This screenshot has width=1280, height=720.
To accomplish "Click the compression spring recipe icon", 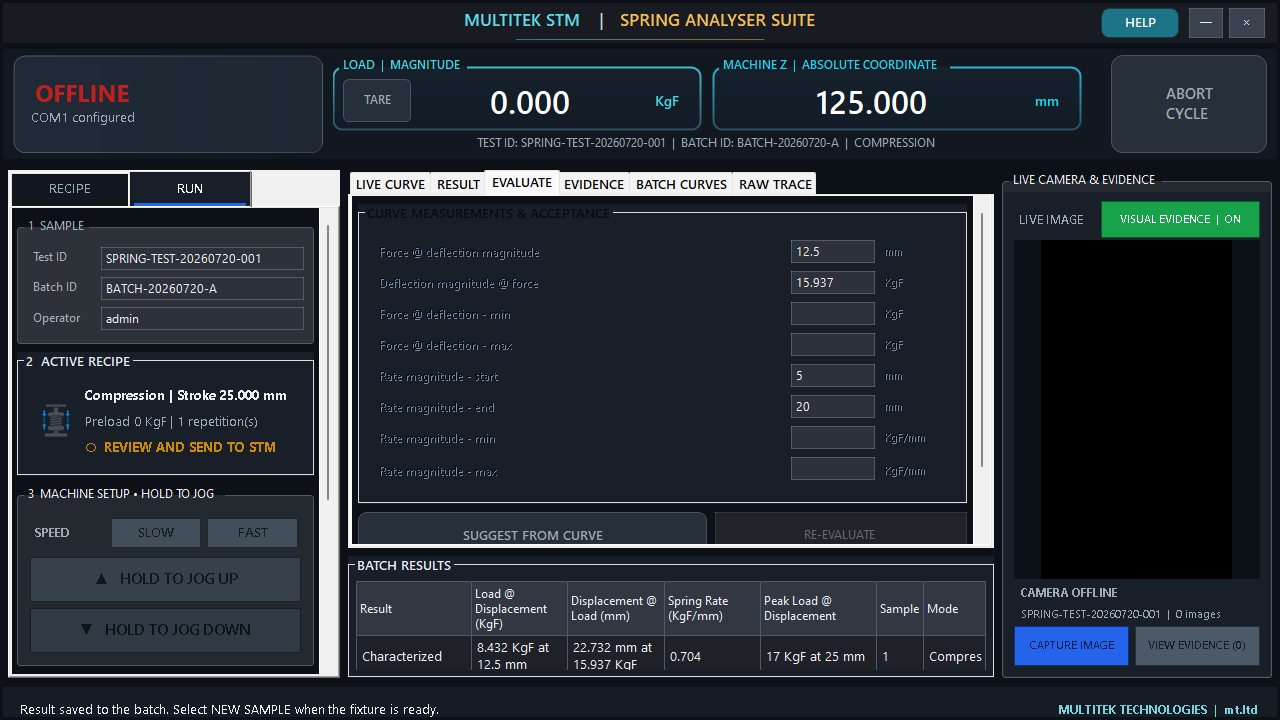I will (x=56, y=421).
